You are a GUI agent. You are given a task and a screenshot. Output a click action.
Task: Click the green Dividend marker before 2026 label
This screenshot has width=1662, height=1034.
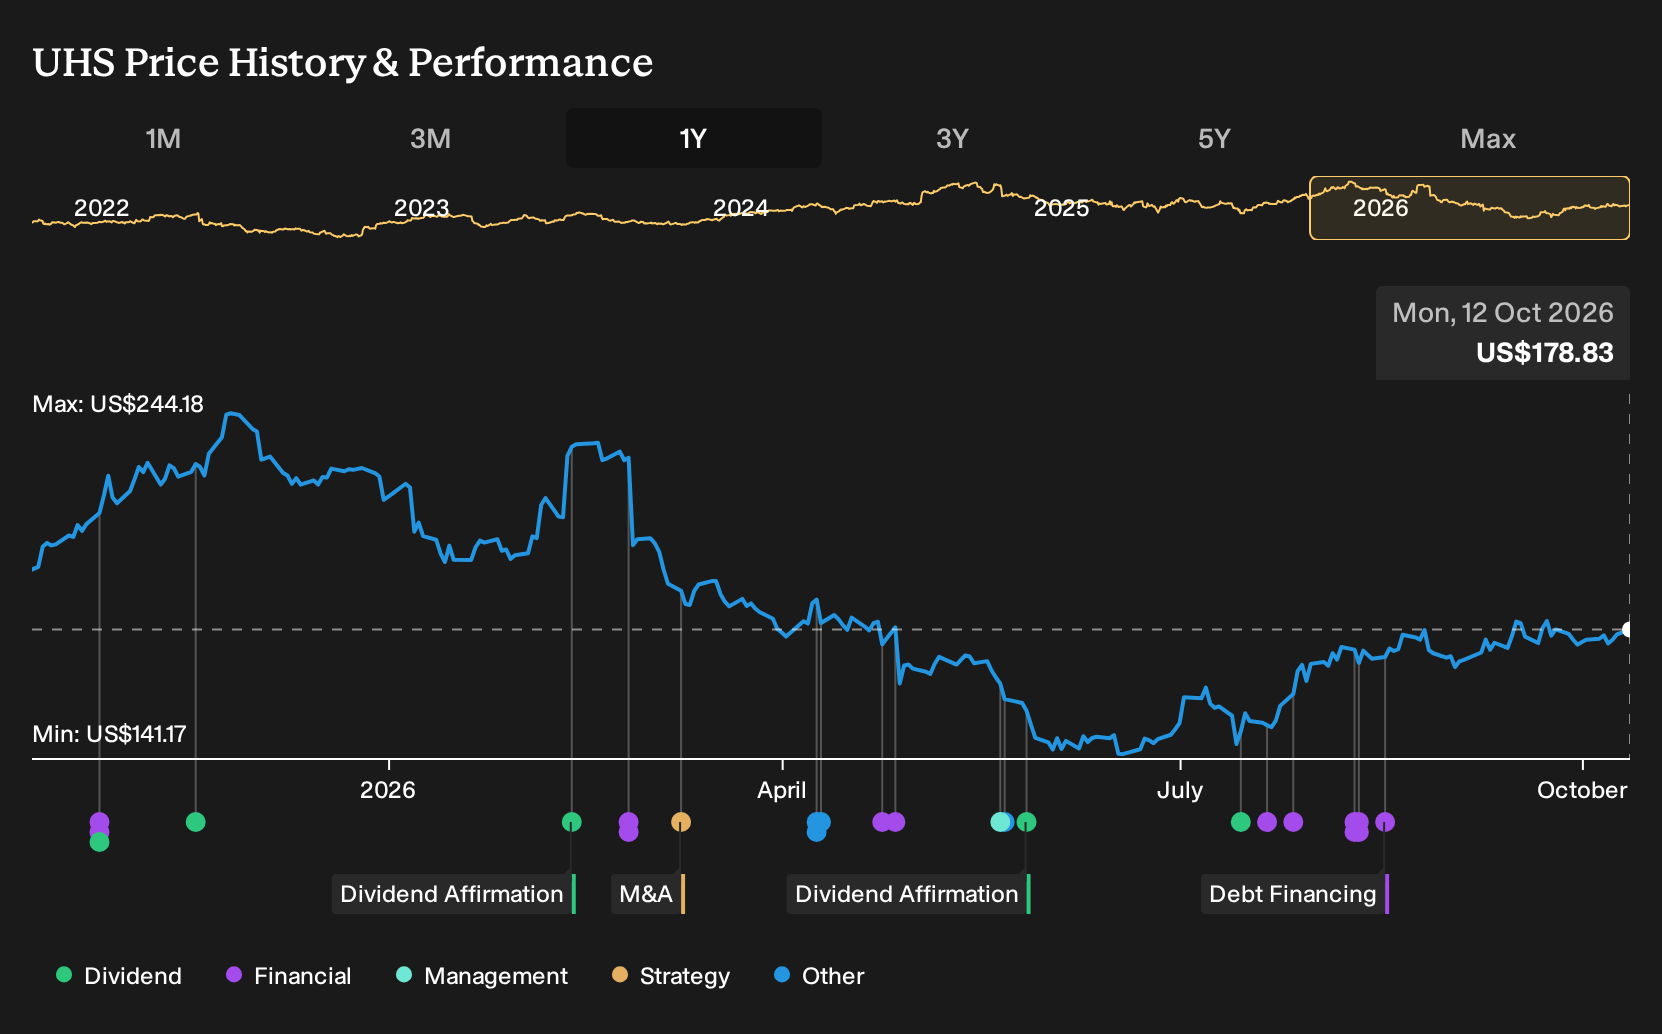pos(196,822)
